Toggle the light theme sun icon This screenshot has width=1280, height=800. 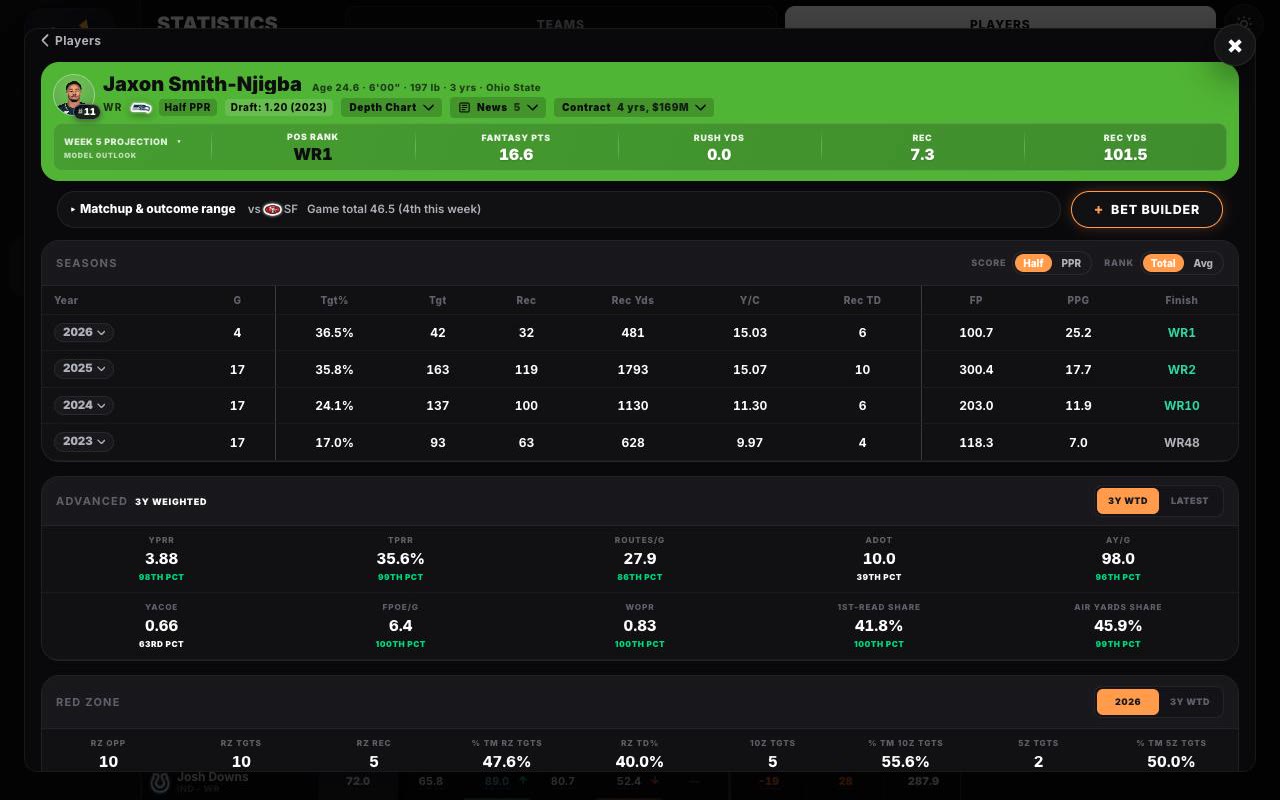pyautogui.click(x=1244, y=23)
